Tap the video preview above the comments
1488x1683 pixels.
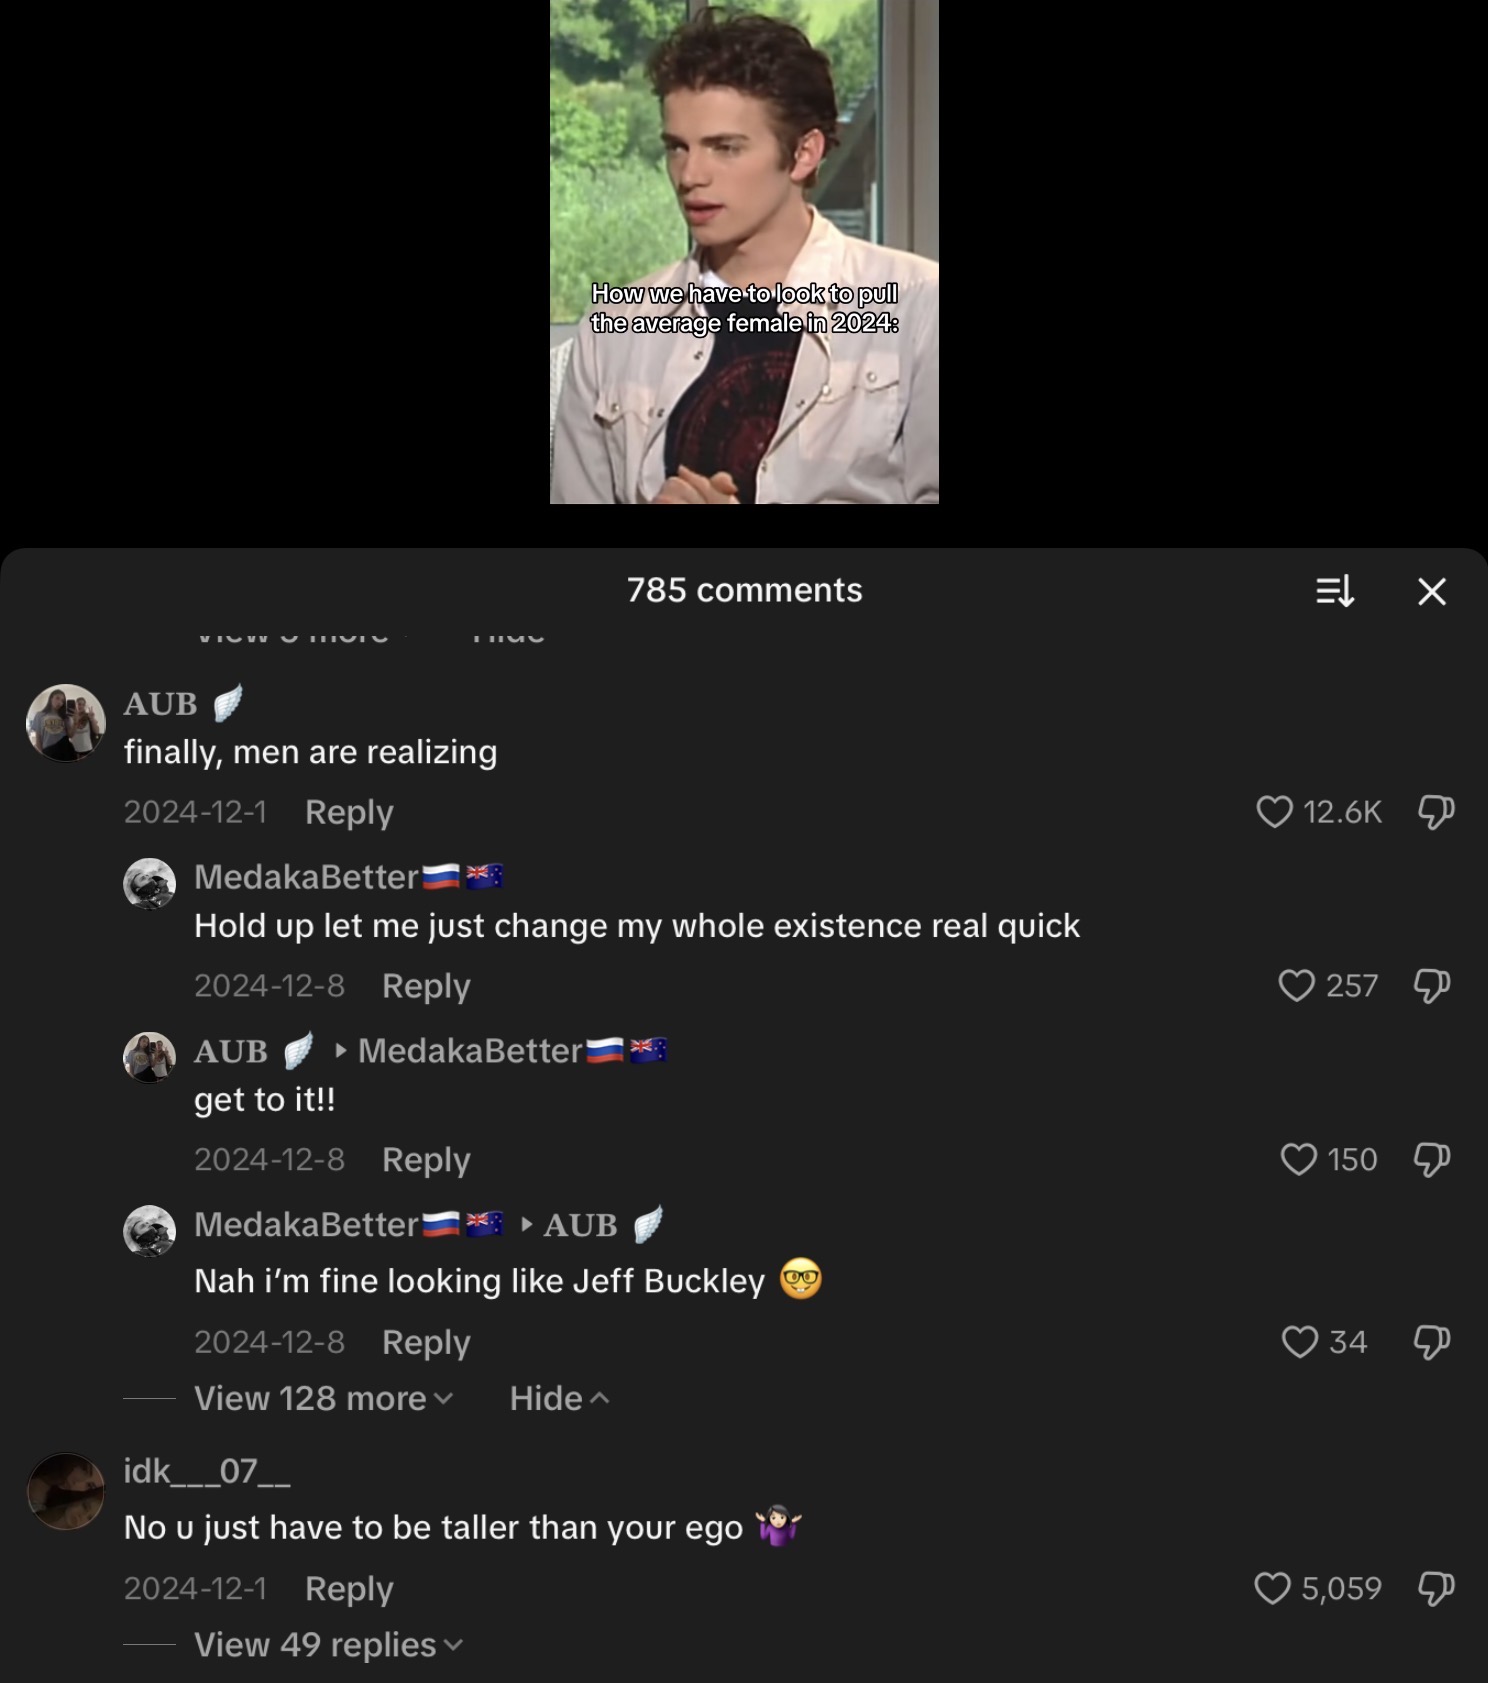[744, 251]
